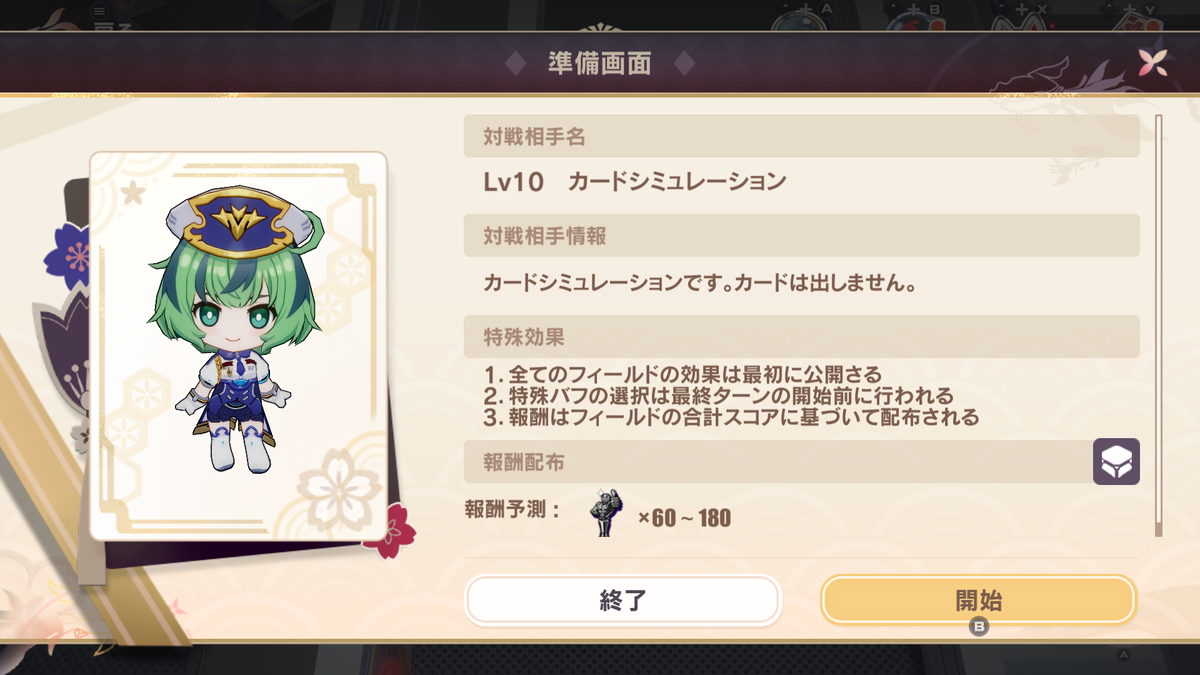Select the 特殊効果 section header
The height and width of the screenshot is (675, 1200).
tap(801, 336)
